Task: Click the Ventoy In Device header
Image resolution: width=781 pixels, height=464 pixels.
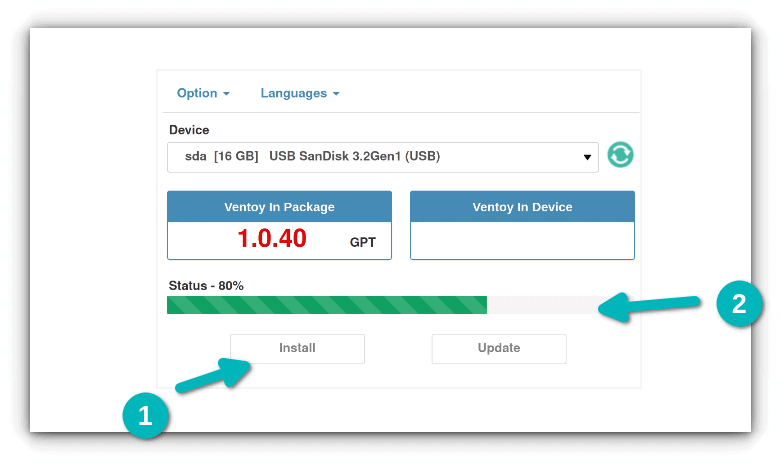Action: [x=522, y=207]
